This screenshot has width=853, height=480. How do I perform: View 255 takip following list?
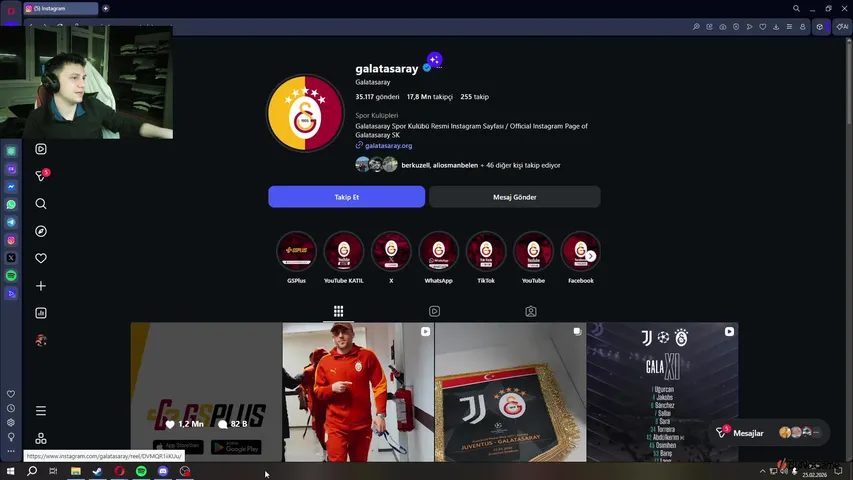click(x=474, y=97)
